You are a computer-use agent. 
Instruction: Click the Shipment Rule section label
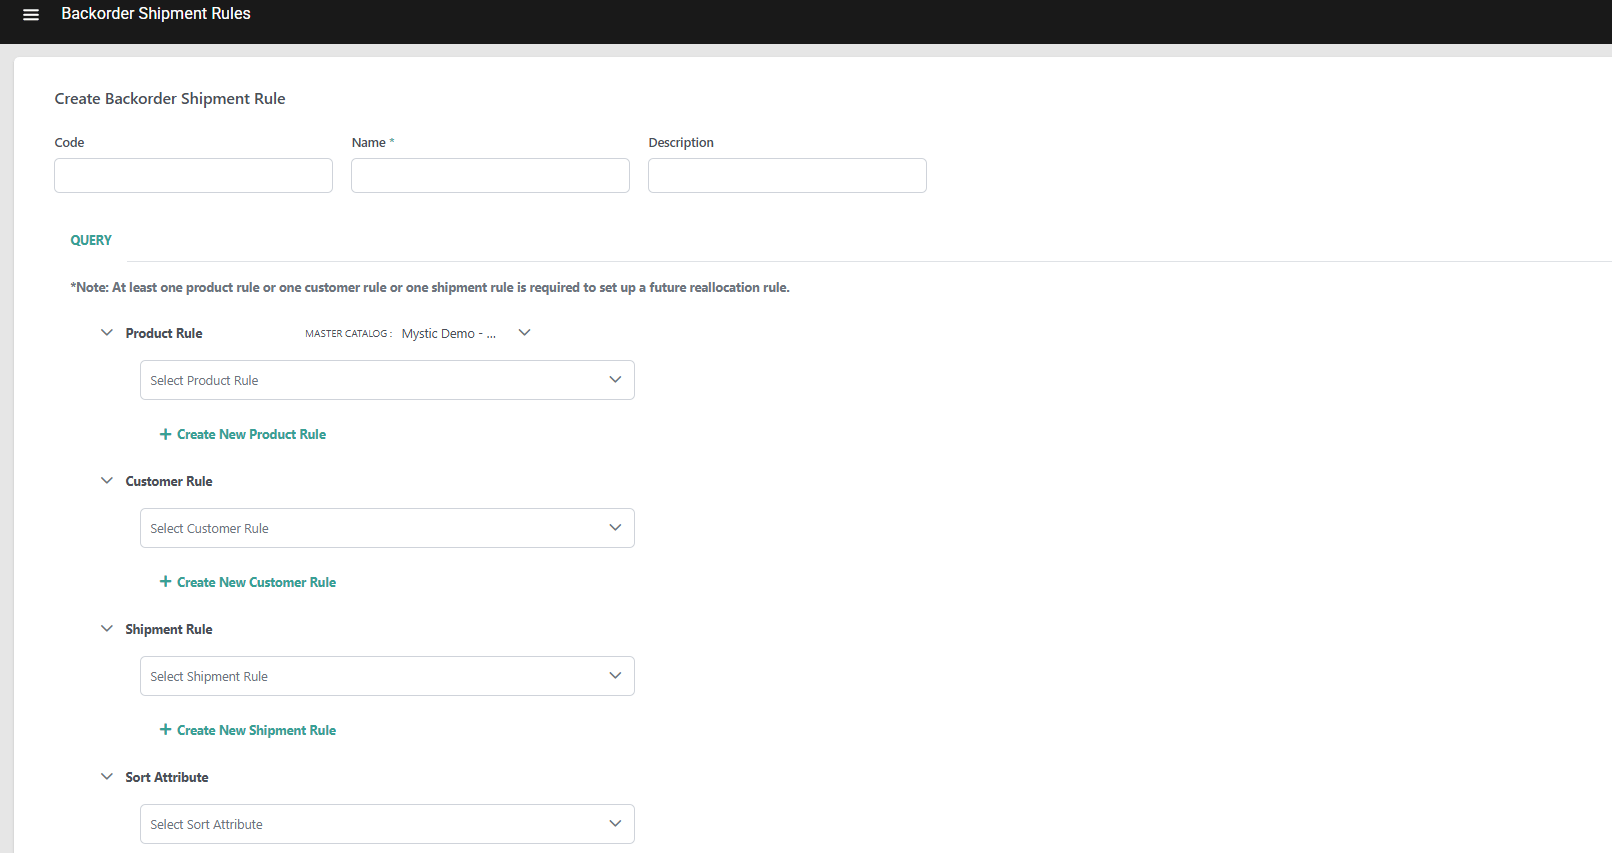169,629
